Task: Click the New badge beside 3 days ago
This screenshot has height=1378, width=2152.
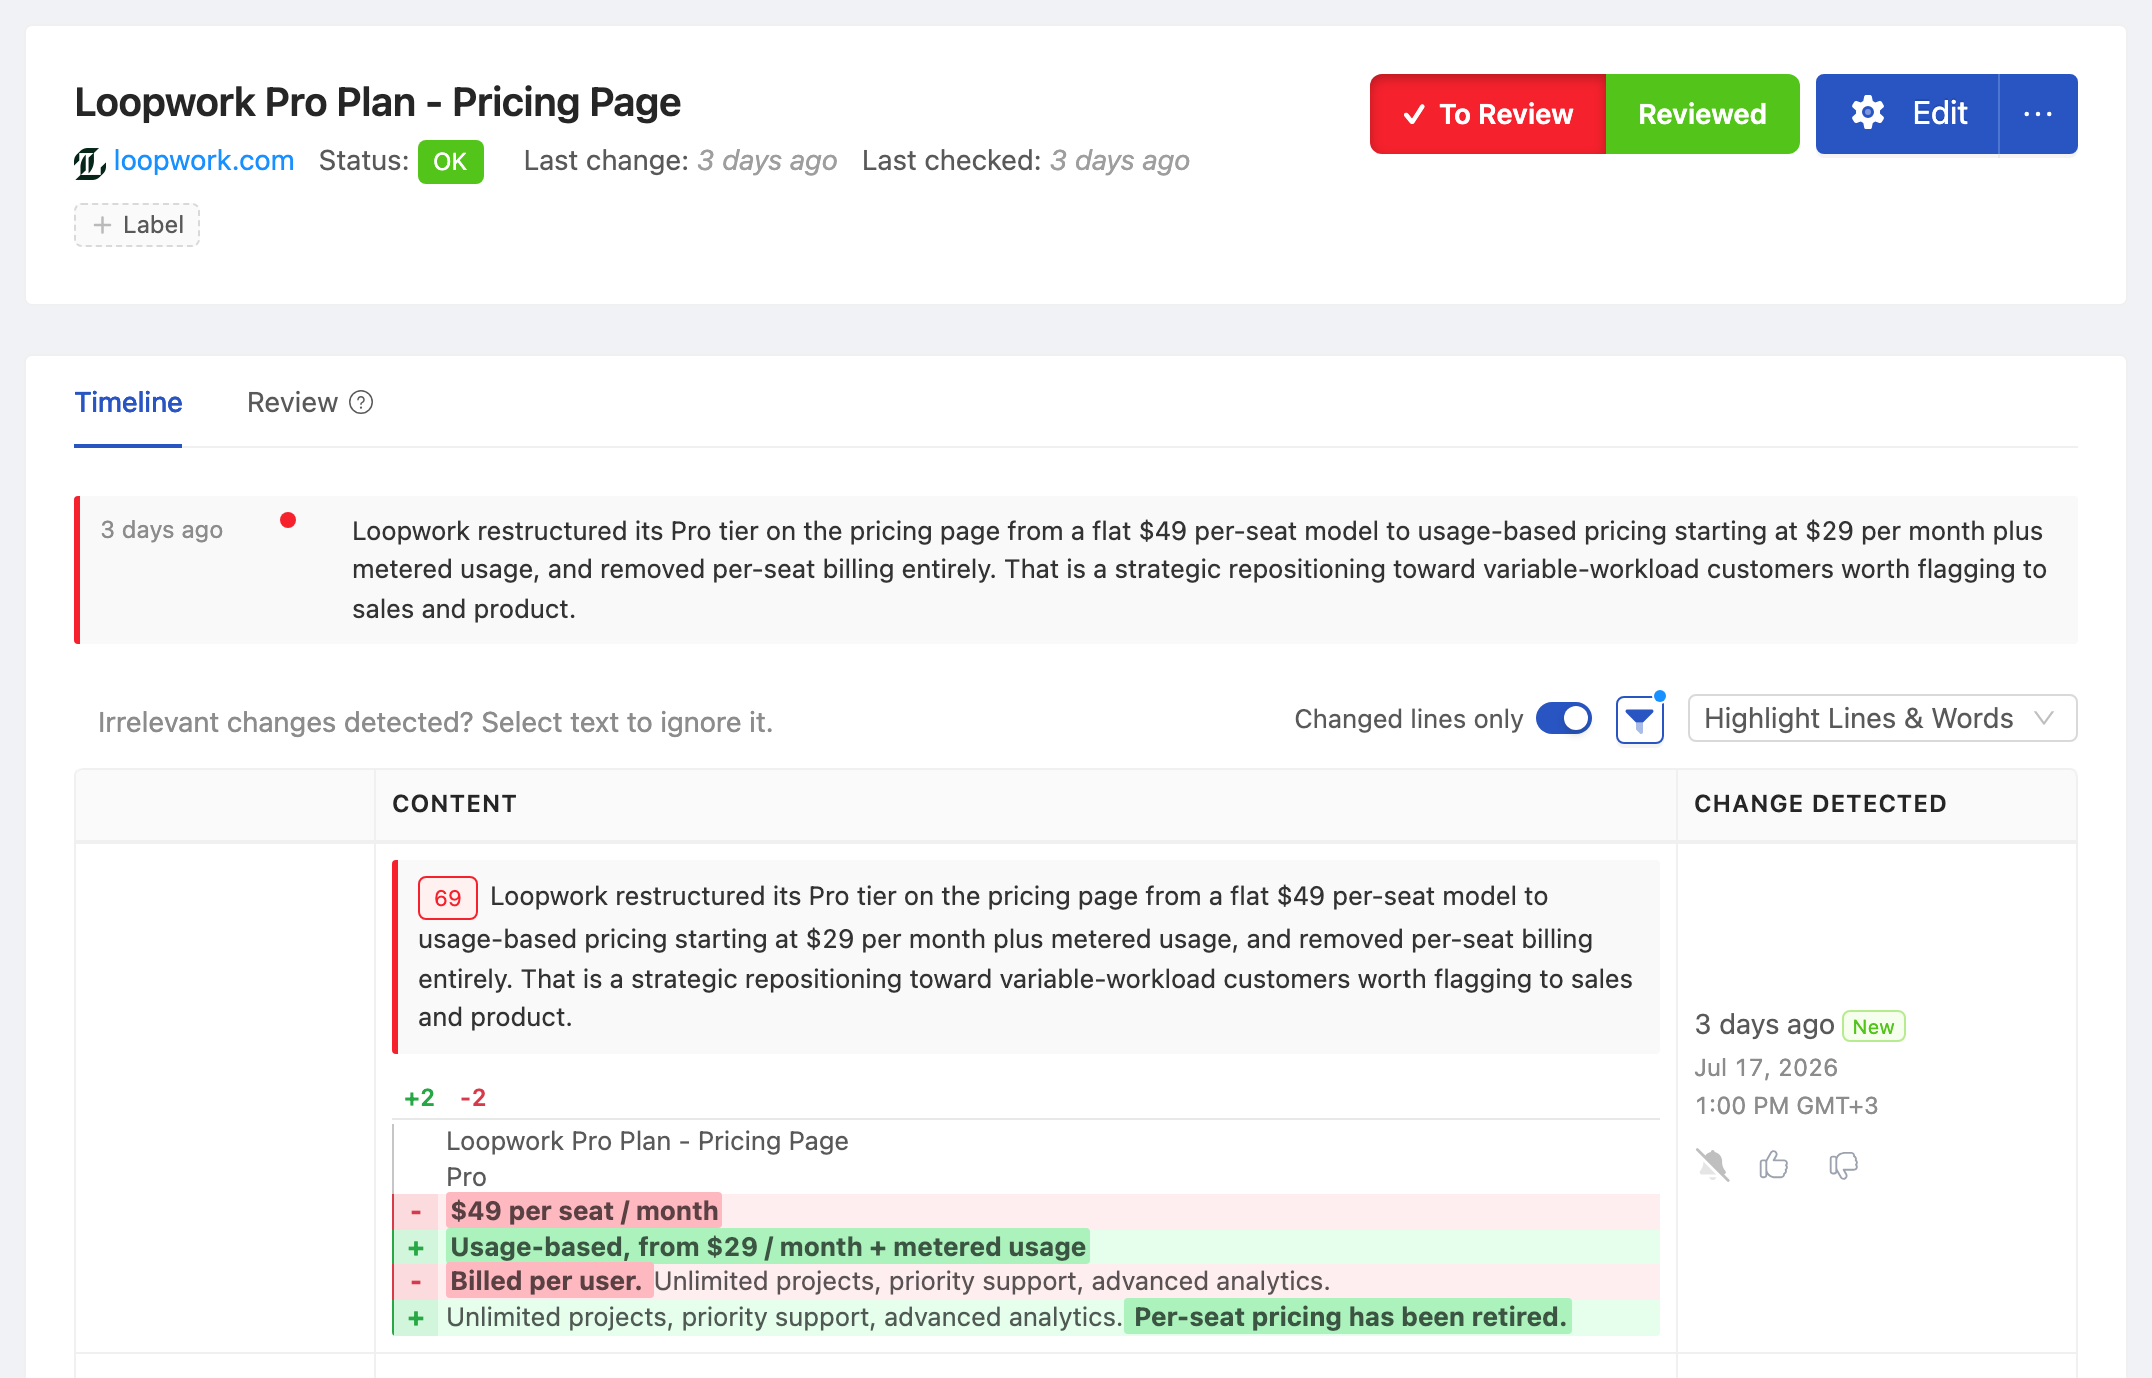Action: point(1873,1027)
